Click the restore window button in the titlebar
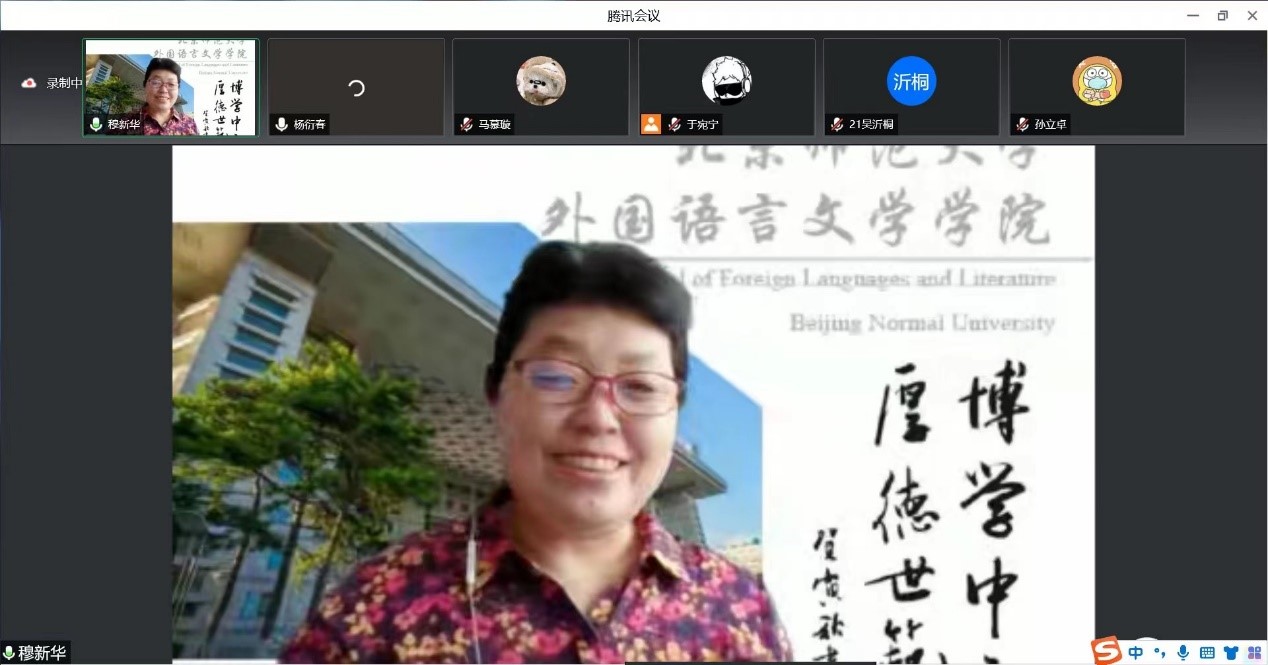Screen dimensions: 1268x665 pos(1221,15)
